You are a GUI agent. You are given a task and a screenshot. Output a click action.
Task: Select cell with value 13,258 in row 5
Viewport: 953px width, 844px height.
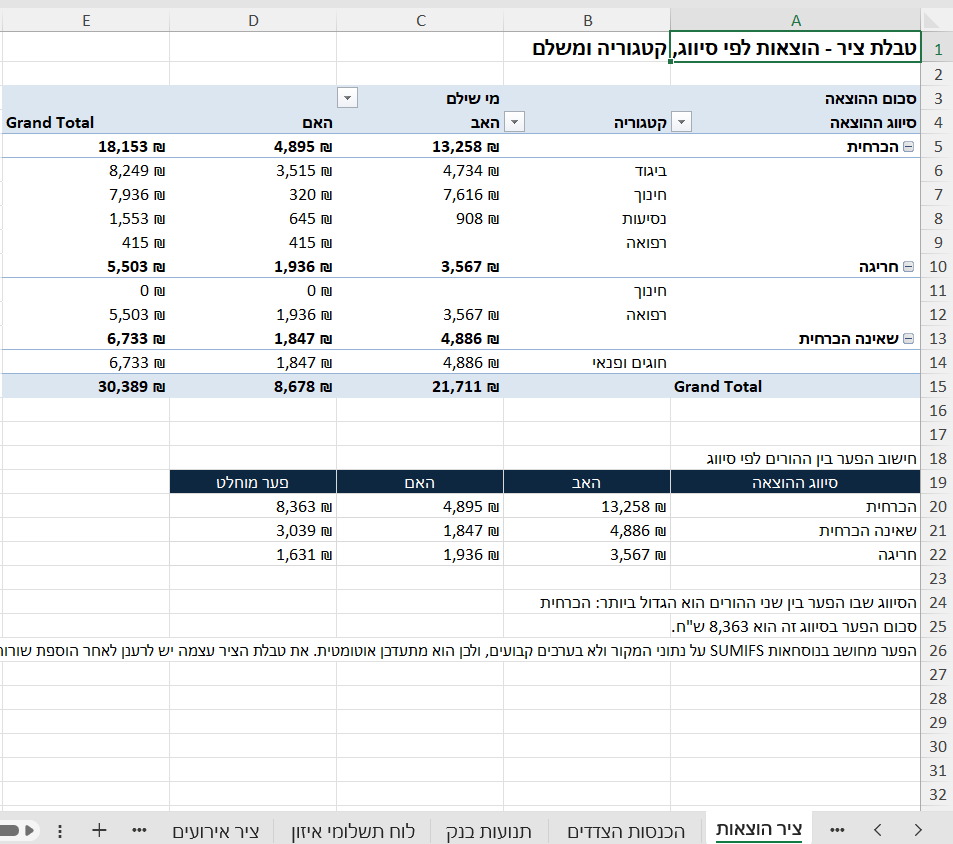[x=421, y=146]
